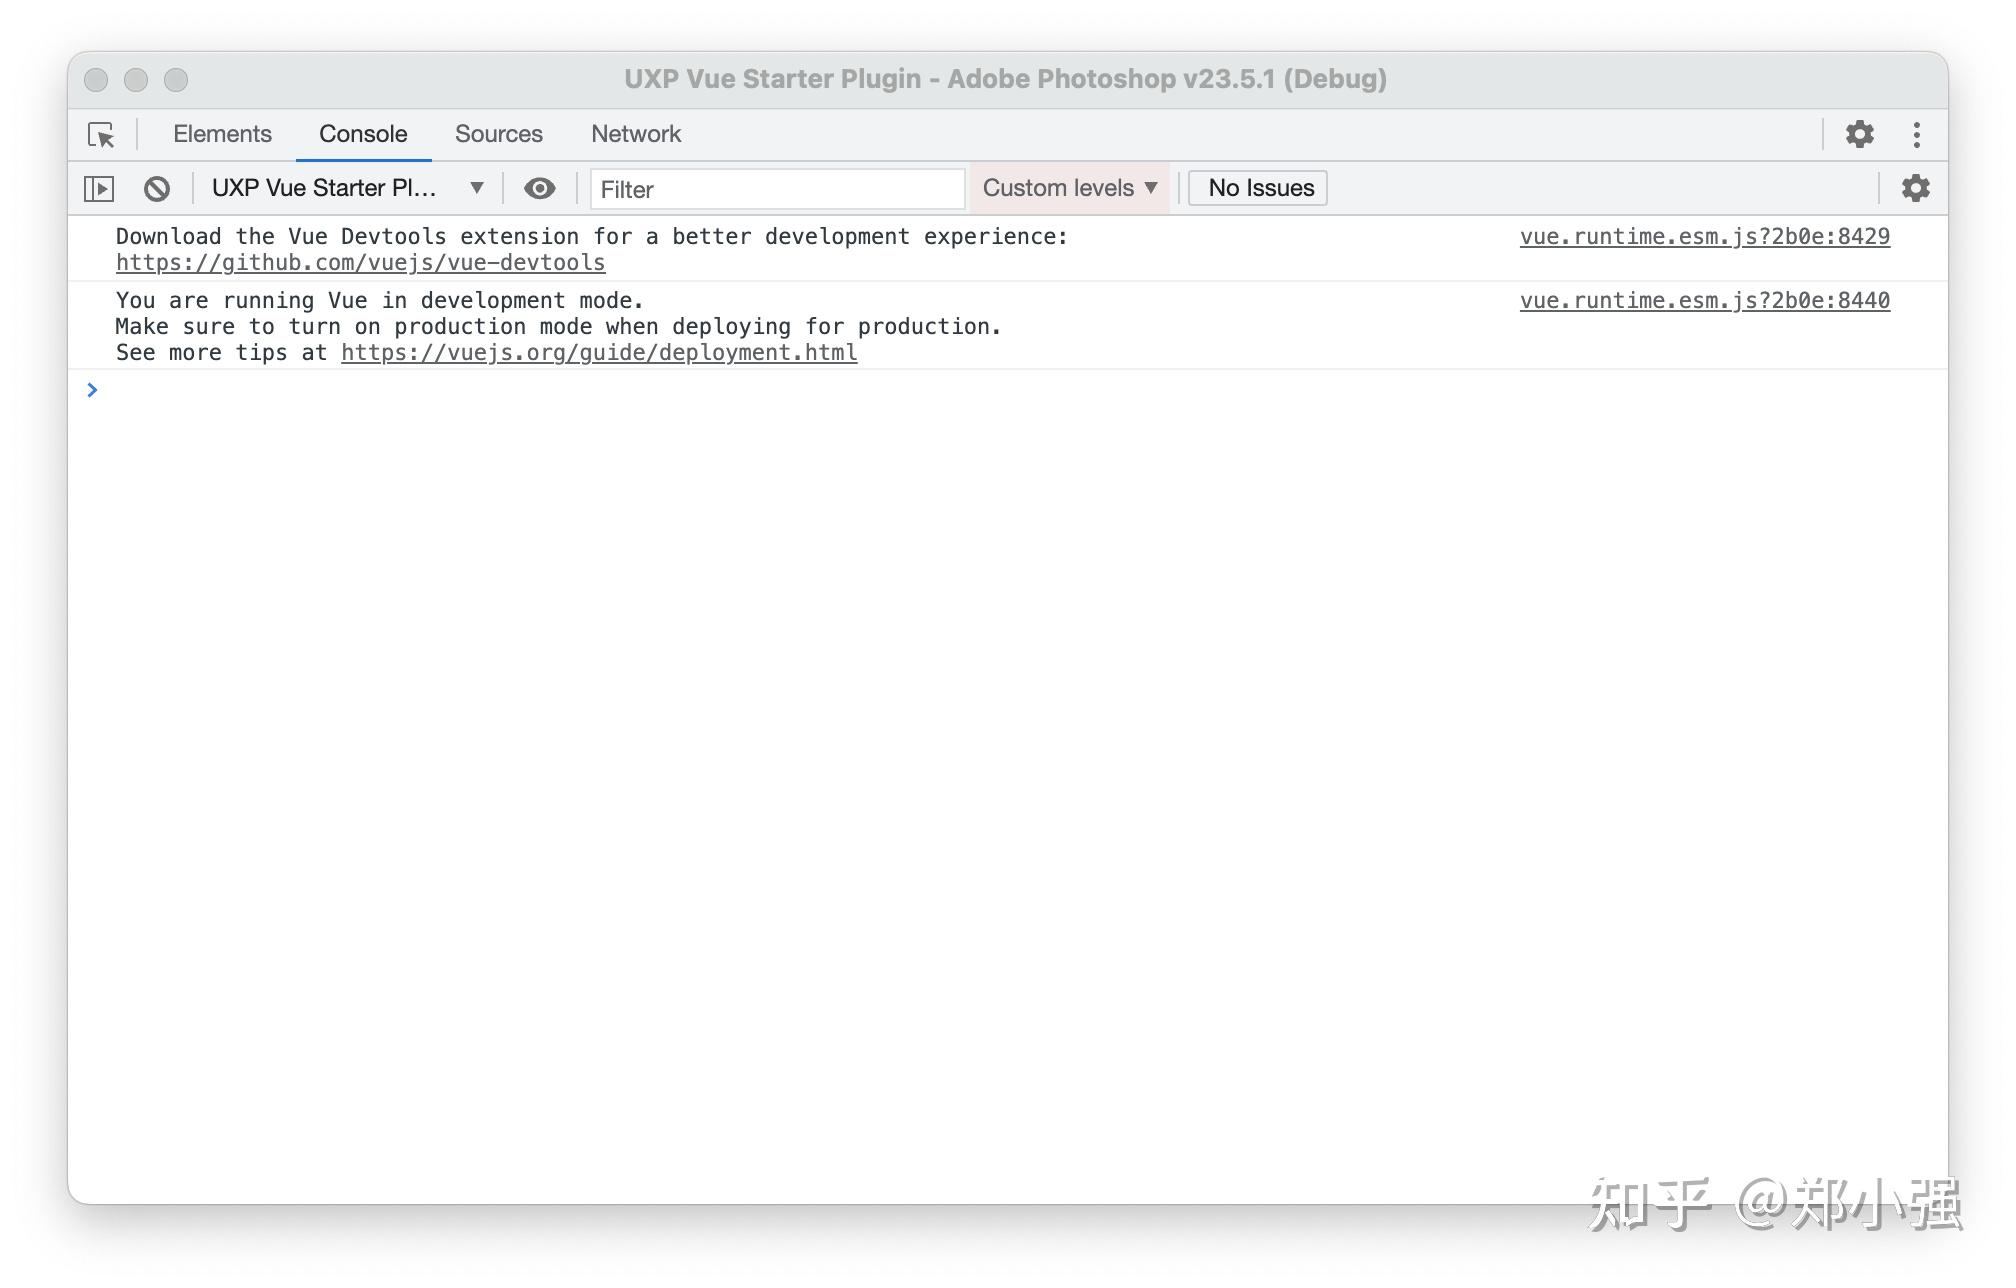Open source link vue.runtime.esm.js line 8440
This screenshot has height=1288, width=2016.
point(1705,301)
